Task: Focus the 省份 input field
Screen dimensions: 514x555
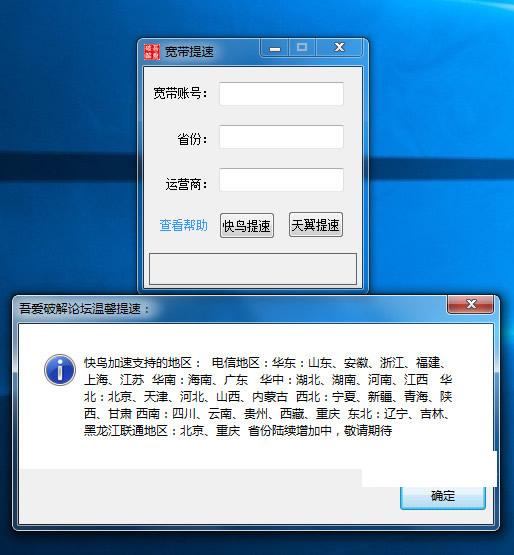Action: (x=281, y=137)
